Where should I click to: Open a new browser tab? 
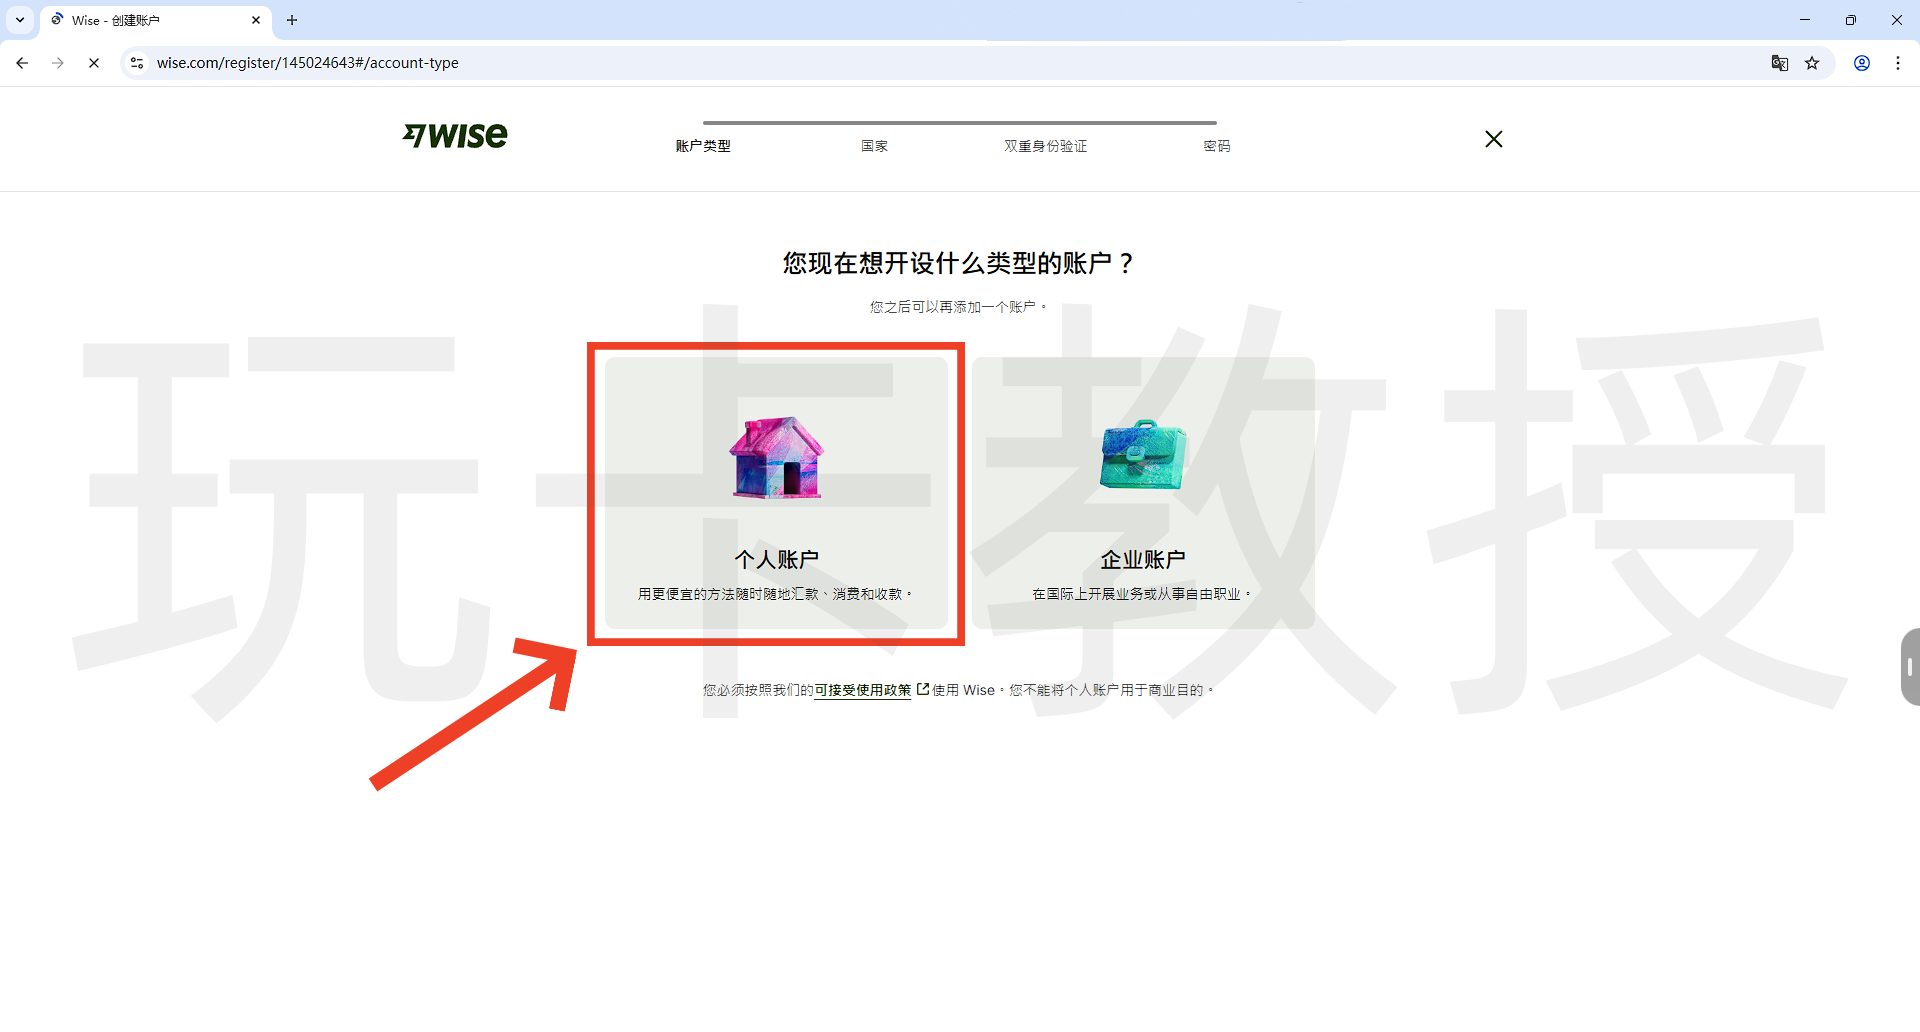(292, 20)
